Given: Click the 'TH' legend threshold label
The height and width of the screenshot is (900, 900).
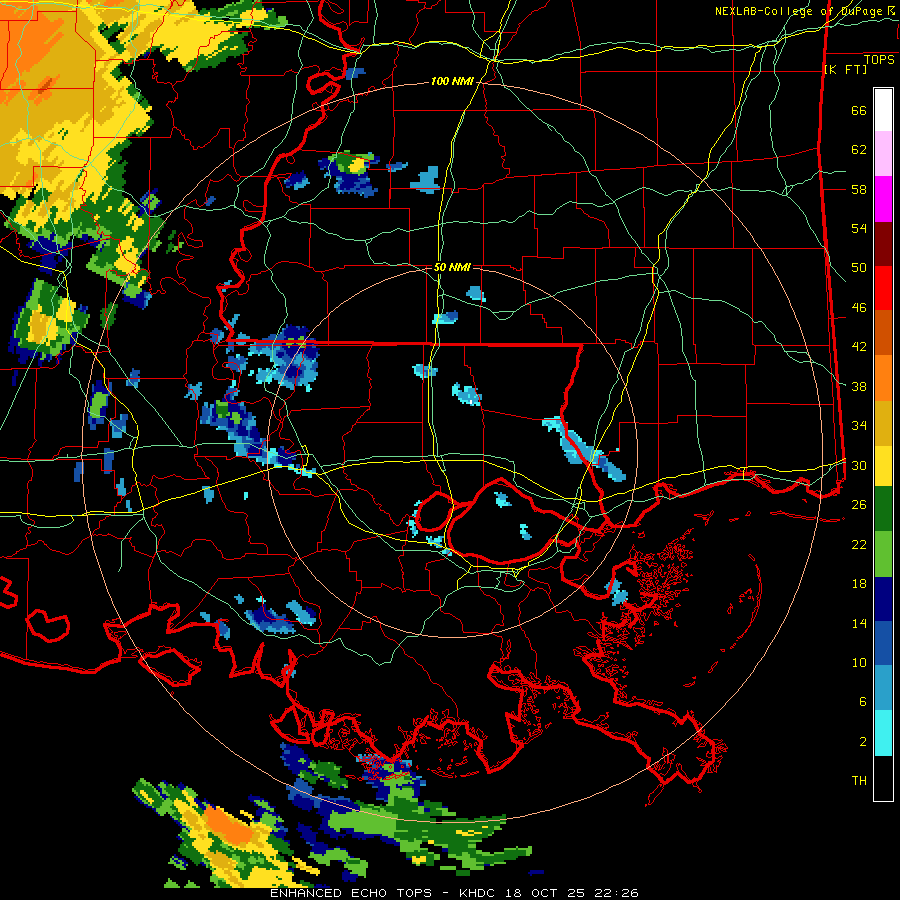Looking at the screenshot, I should pos(859,781).
